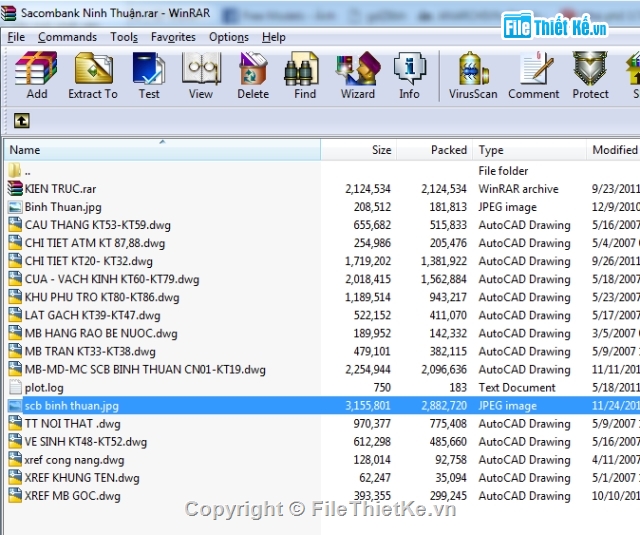Click the plot.log document icon
The image size is (640, 535).
15,387
